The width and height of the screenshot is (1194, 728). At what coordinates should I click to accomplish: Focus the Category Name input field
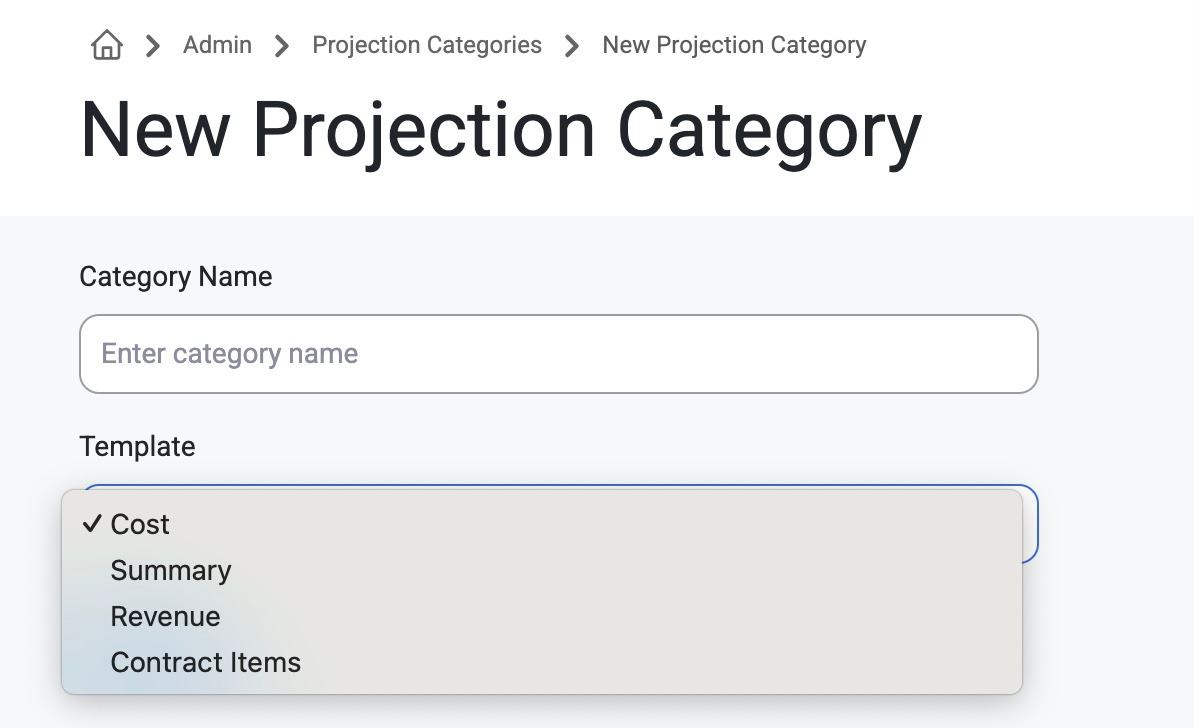click(x=559, y=354)
